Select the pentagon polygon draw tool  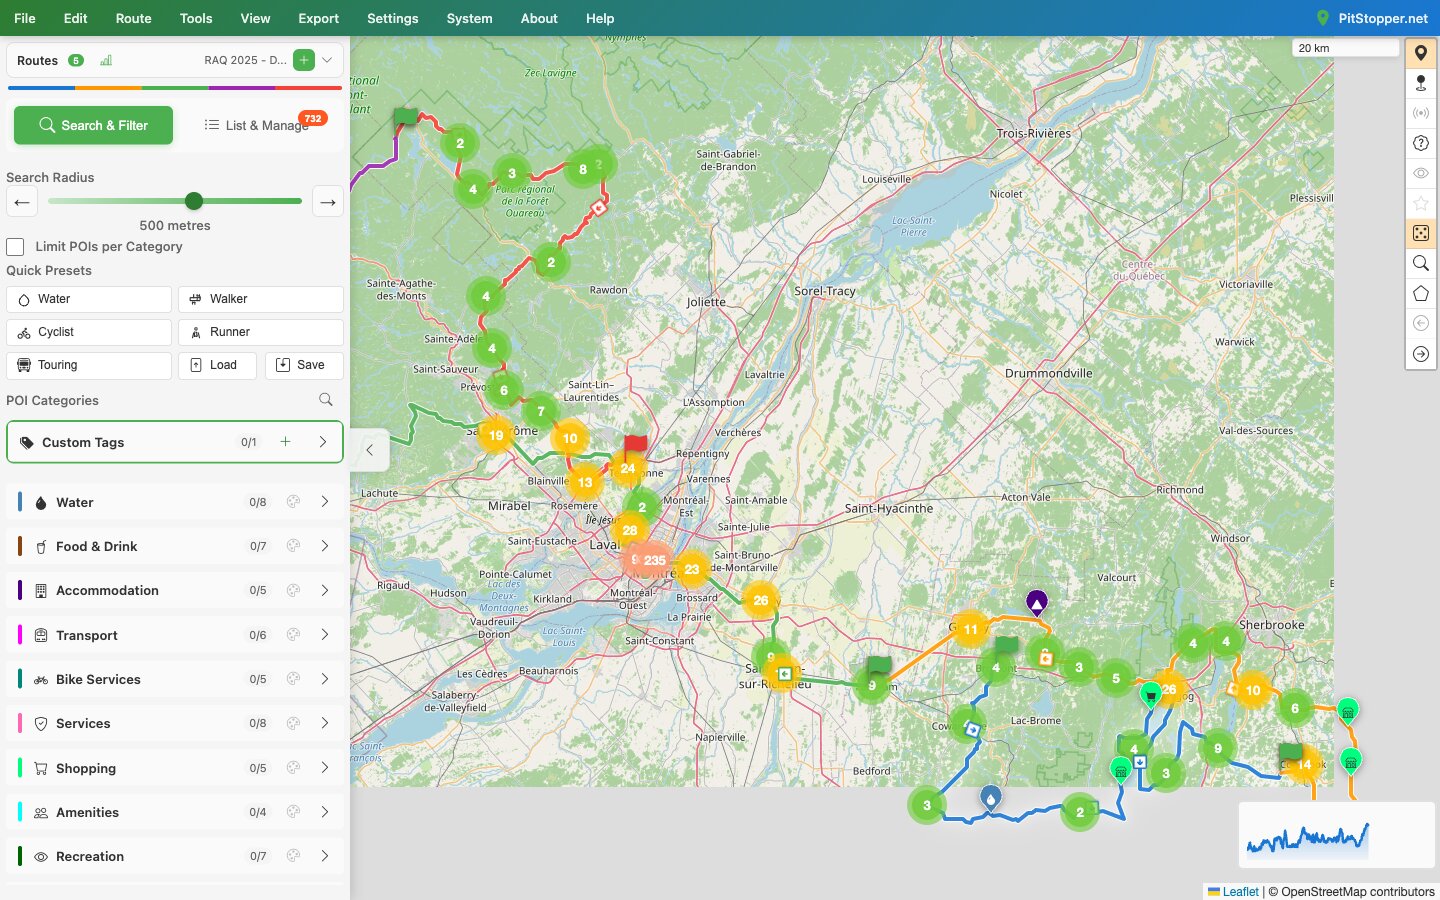coord(1421,293)
